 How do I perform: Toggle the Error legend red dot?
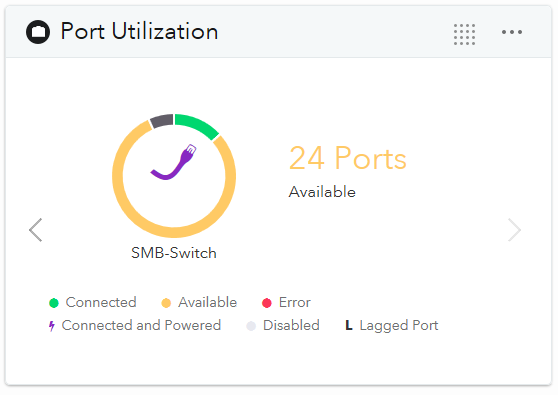(x=267, y=303)
